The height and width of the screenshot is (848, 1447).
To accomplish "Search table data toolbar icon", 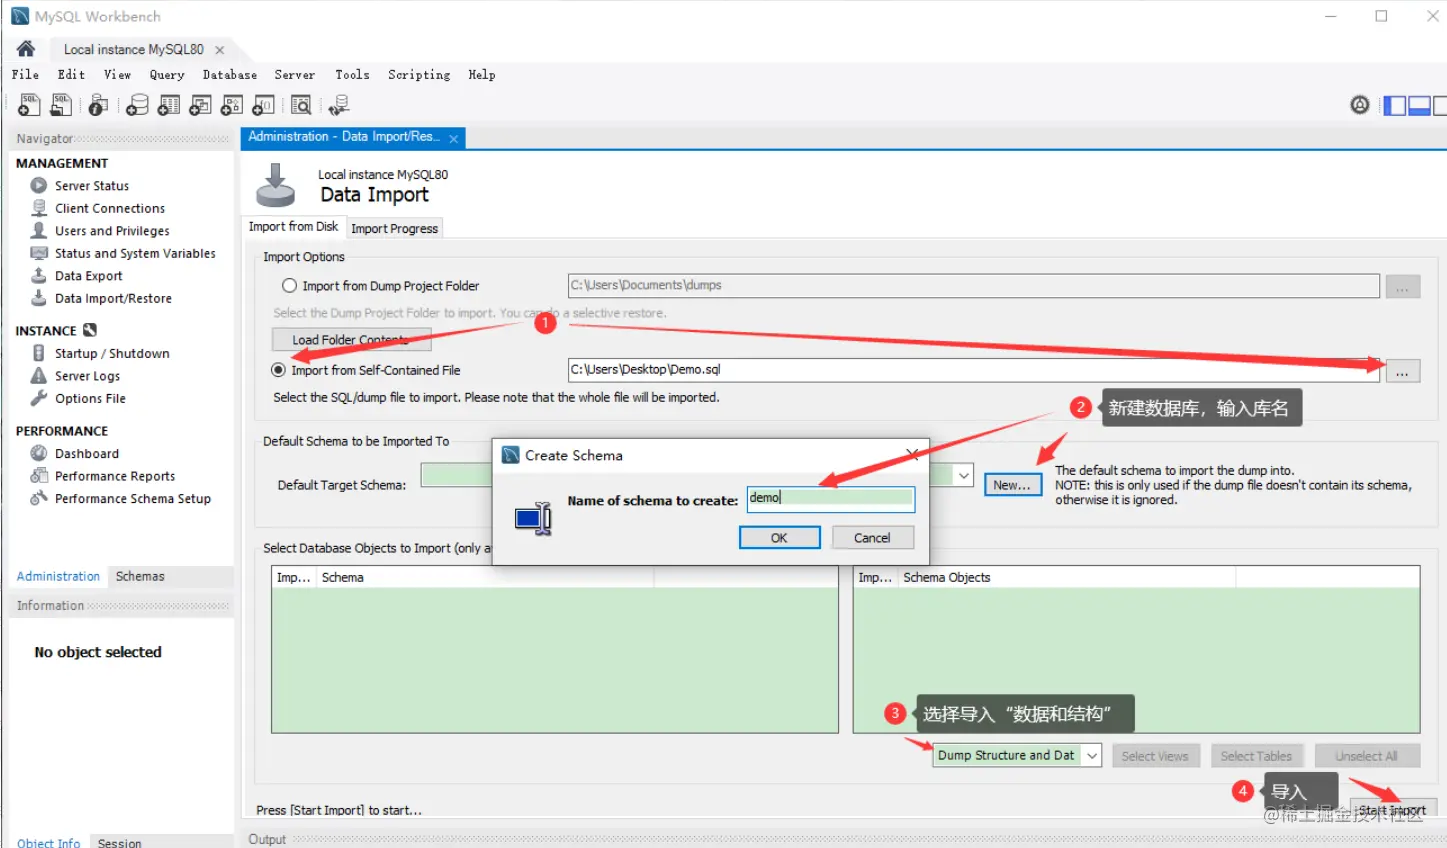I will pos(300,104).
